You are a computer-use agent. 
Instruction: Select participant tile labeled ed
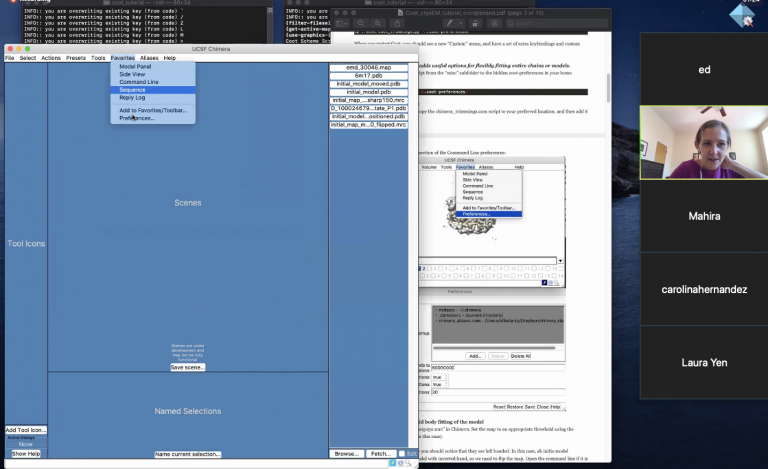pos(704,69)
